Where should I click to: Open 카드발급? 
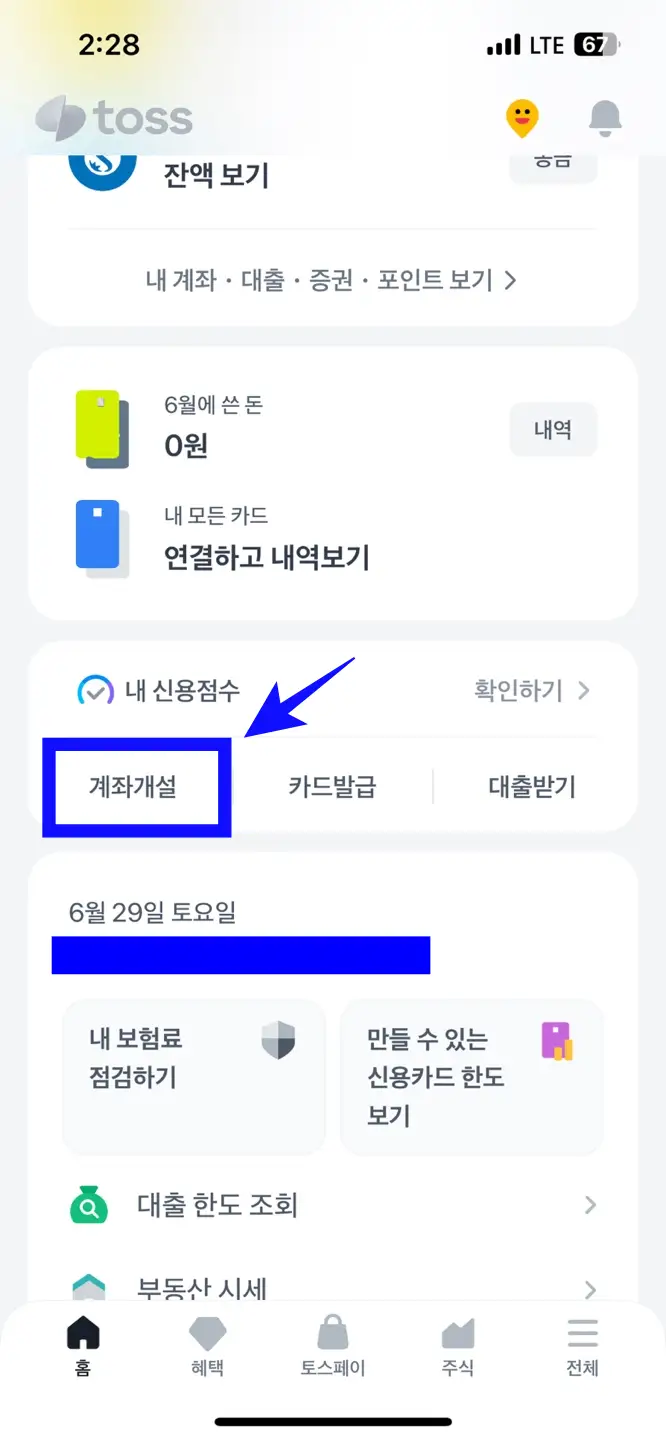tap(332, 786)
